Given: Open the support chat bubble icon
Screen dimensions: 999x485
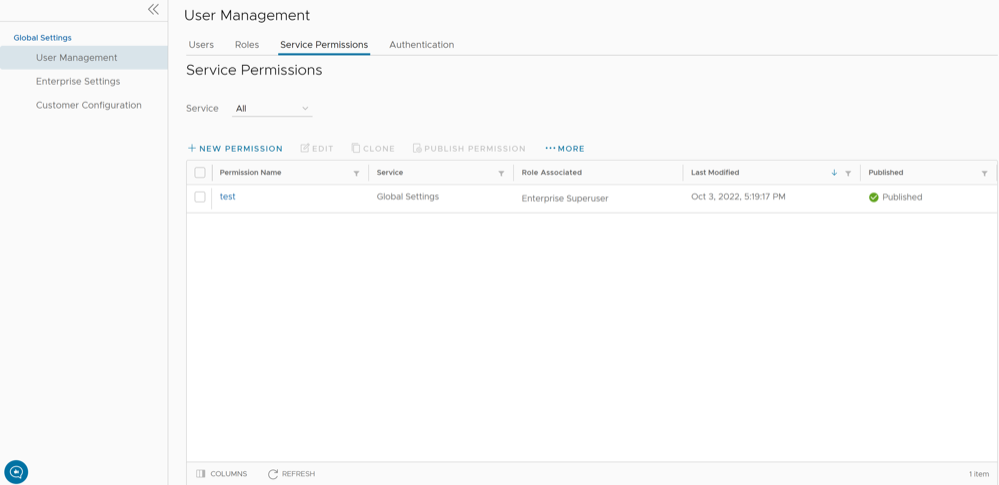Looking at the screenshot, I should pos(16,471).
